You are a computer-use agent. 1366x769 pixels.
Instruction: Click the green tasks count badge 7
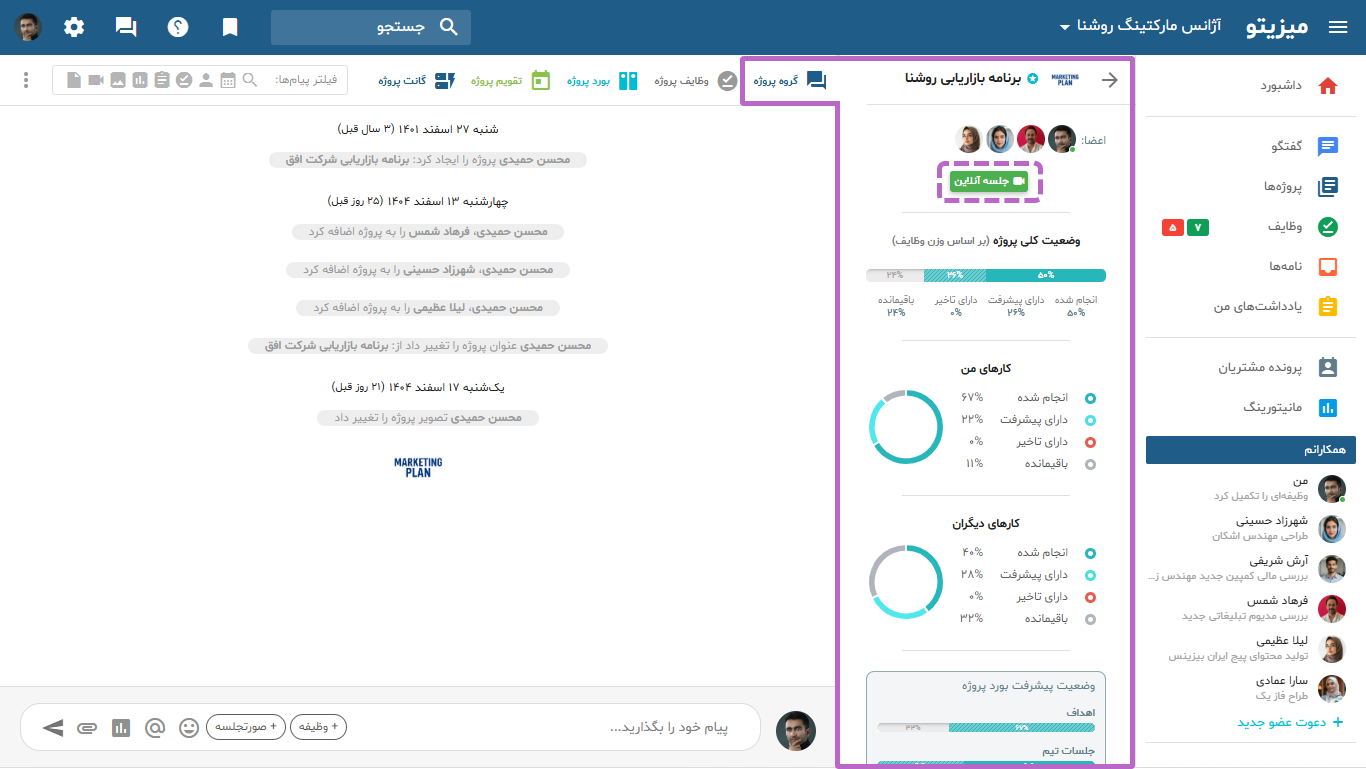pos(1198,228)
